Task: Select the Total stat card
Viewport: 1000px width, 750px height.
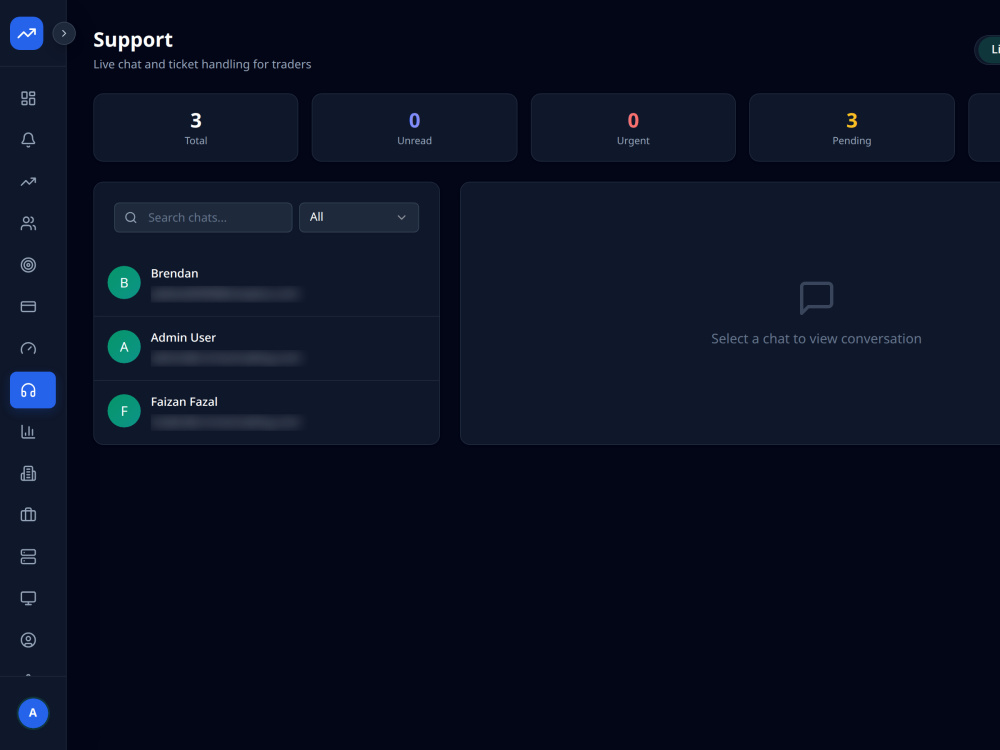Action: pyautogui.click(x=196, y=128)
